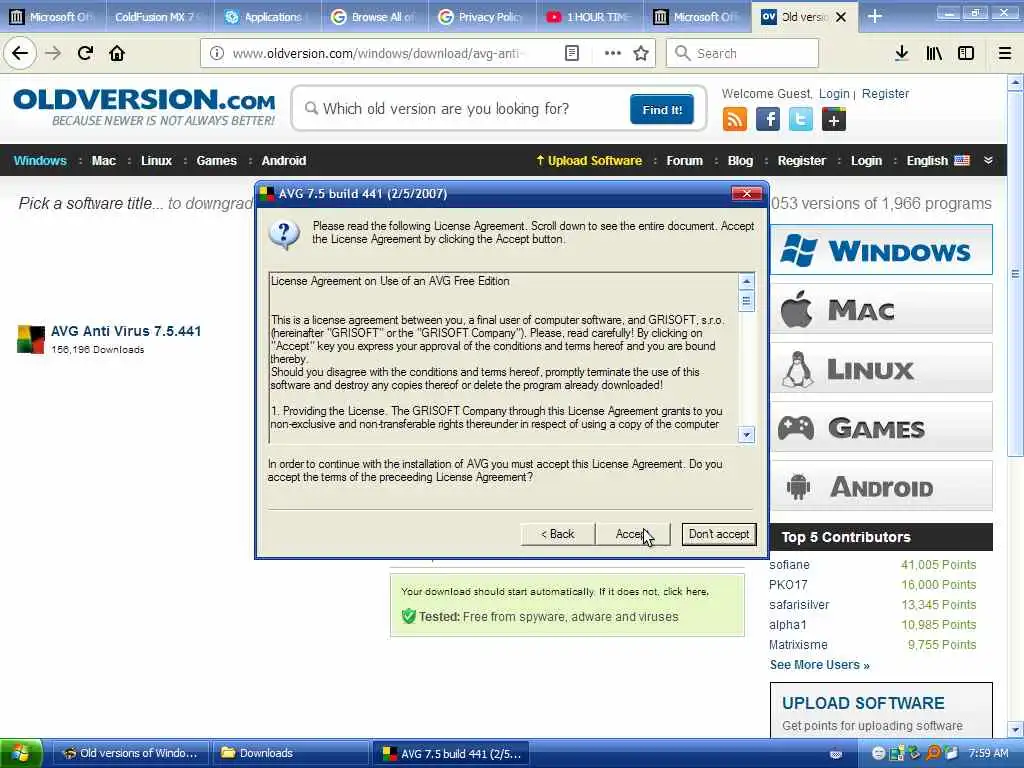The width and height of the screenshot is (1024, 768).
Task: Click the See More Users link
Action: [x=819, y=665]
